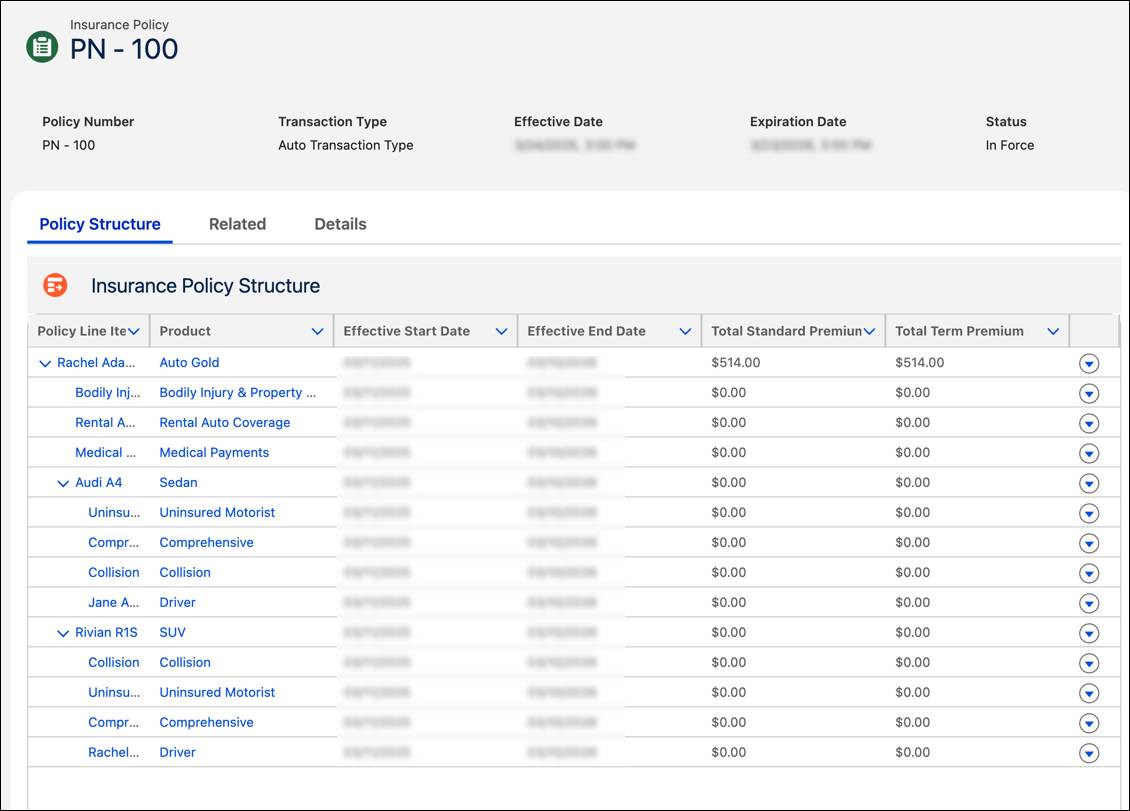1130x811 pixels.
Task: Open row actions for Medical Payments row
Action: pyautogui.click(x=1089, y=453)
